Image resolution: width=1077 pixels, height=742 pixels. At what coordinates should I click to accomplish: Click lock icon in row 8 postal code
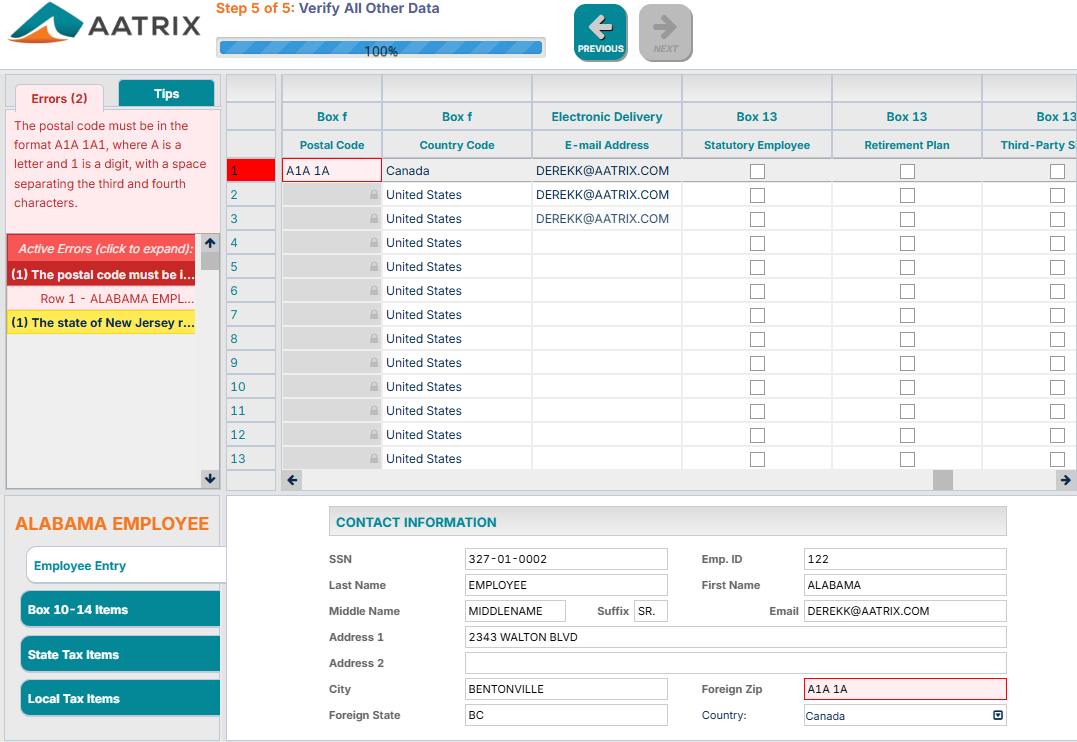pyautogui.click(x=374, y=339)
